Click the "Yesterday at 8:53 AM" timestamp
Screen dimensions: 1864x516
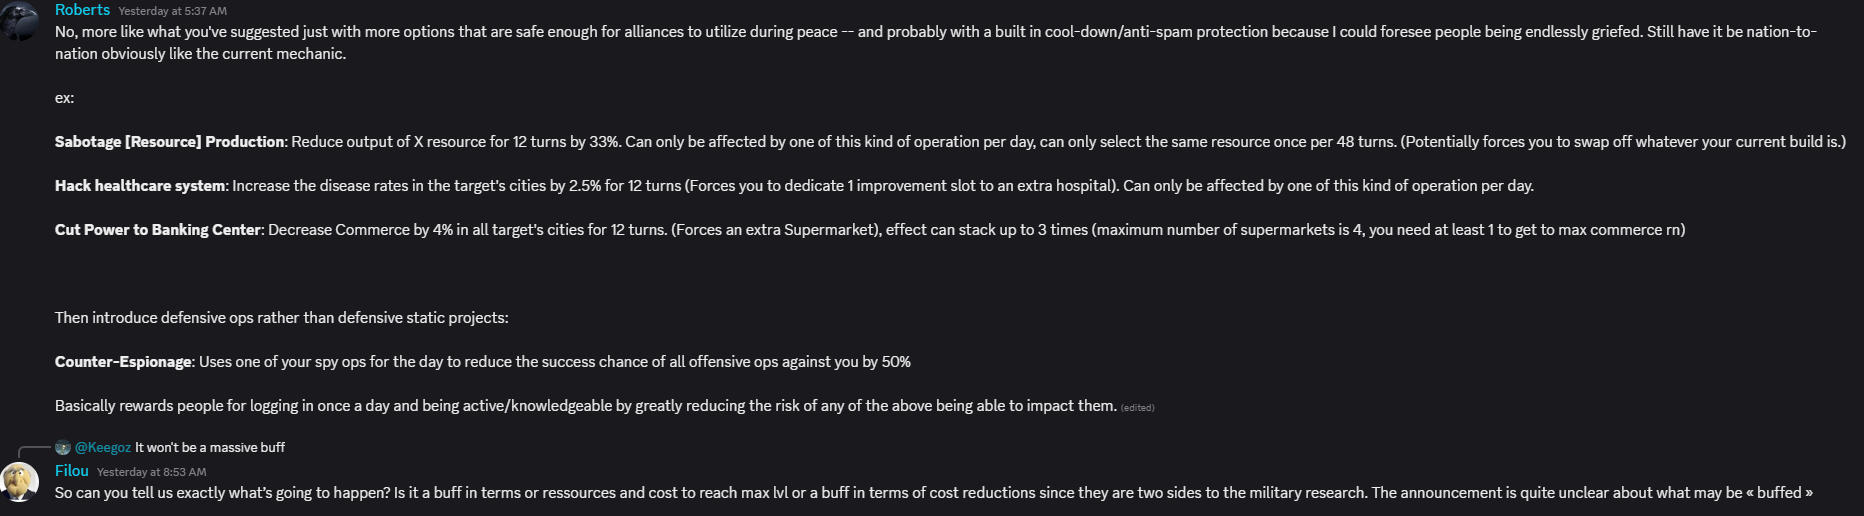(x=152, y=472)
